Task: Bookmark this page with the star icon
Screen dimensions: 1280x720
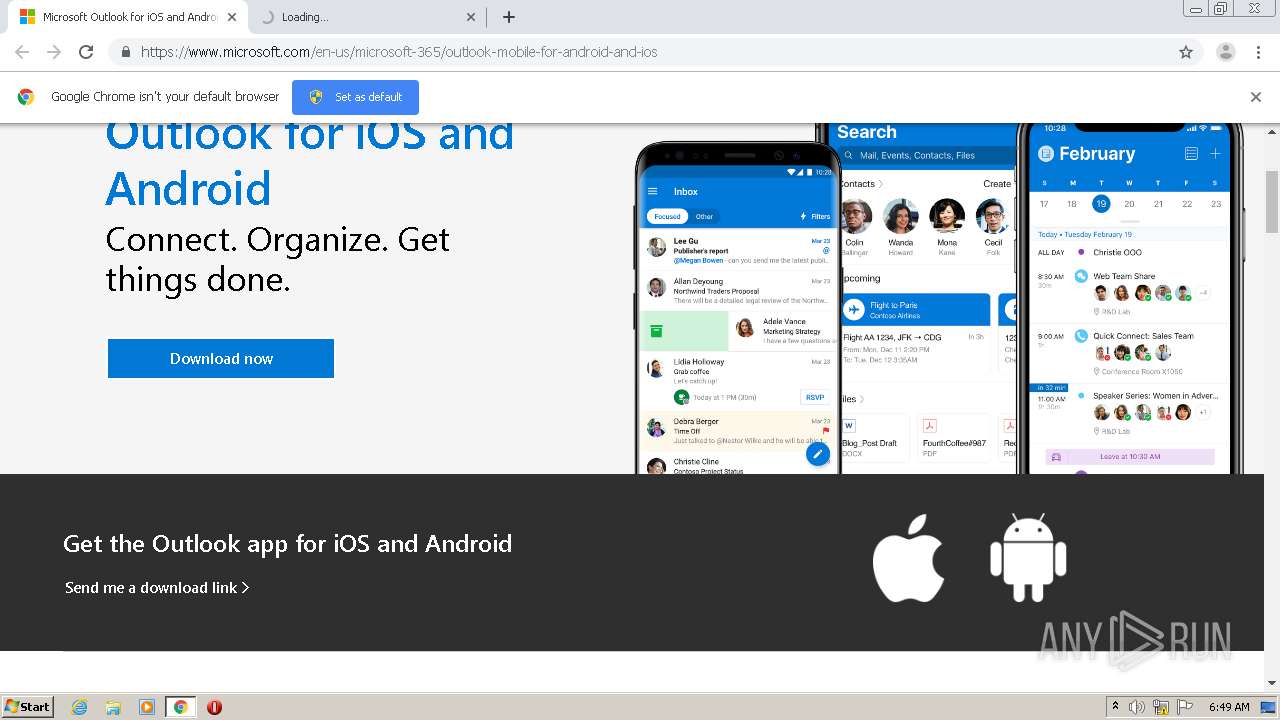Action: (x=1186, y=52)
